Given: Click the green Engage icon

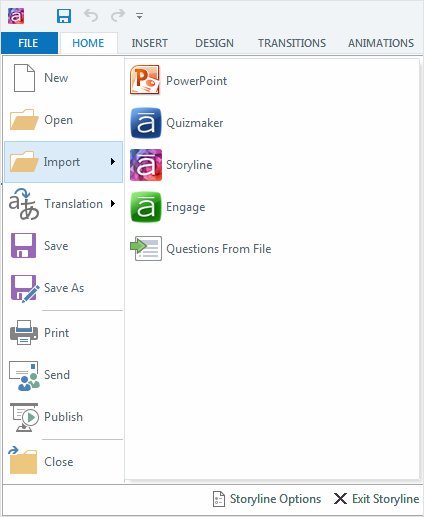Looking at the screenshot, I should 145,207.
